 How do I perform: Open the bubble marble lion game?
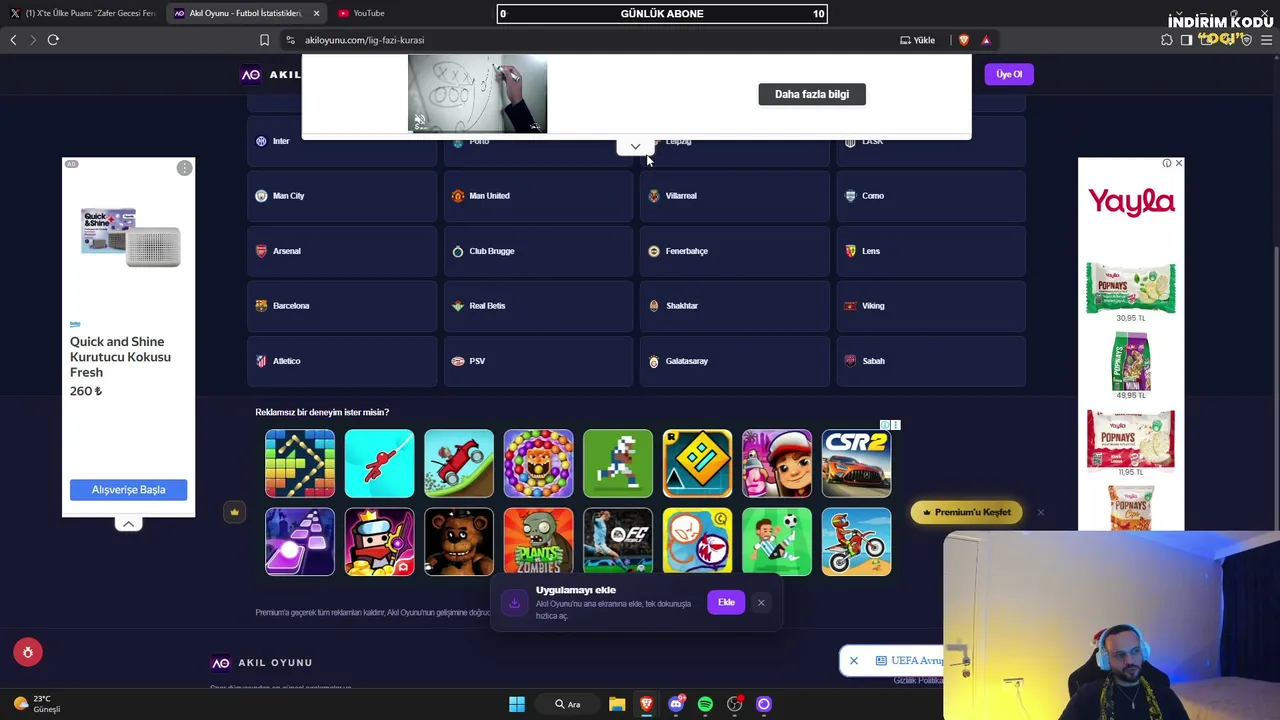pyautogui.click(x=538, y=463)
